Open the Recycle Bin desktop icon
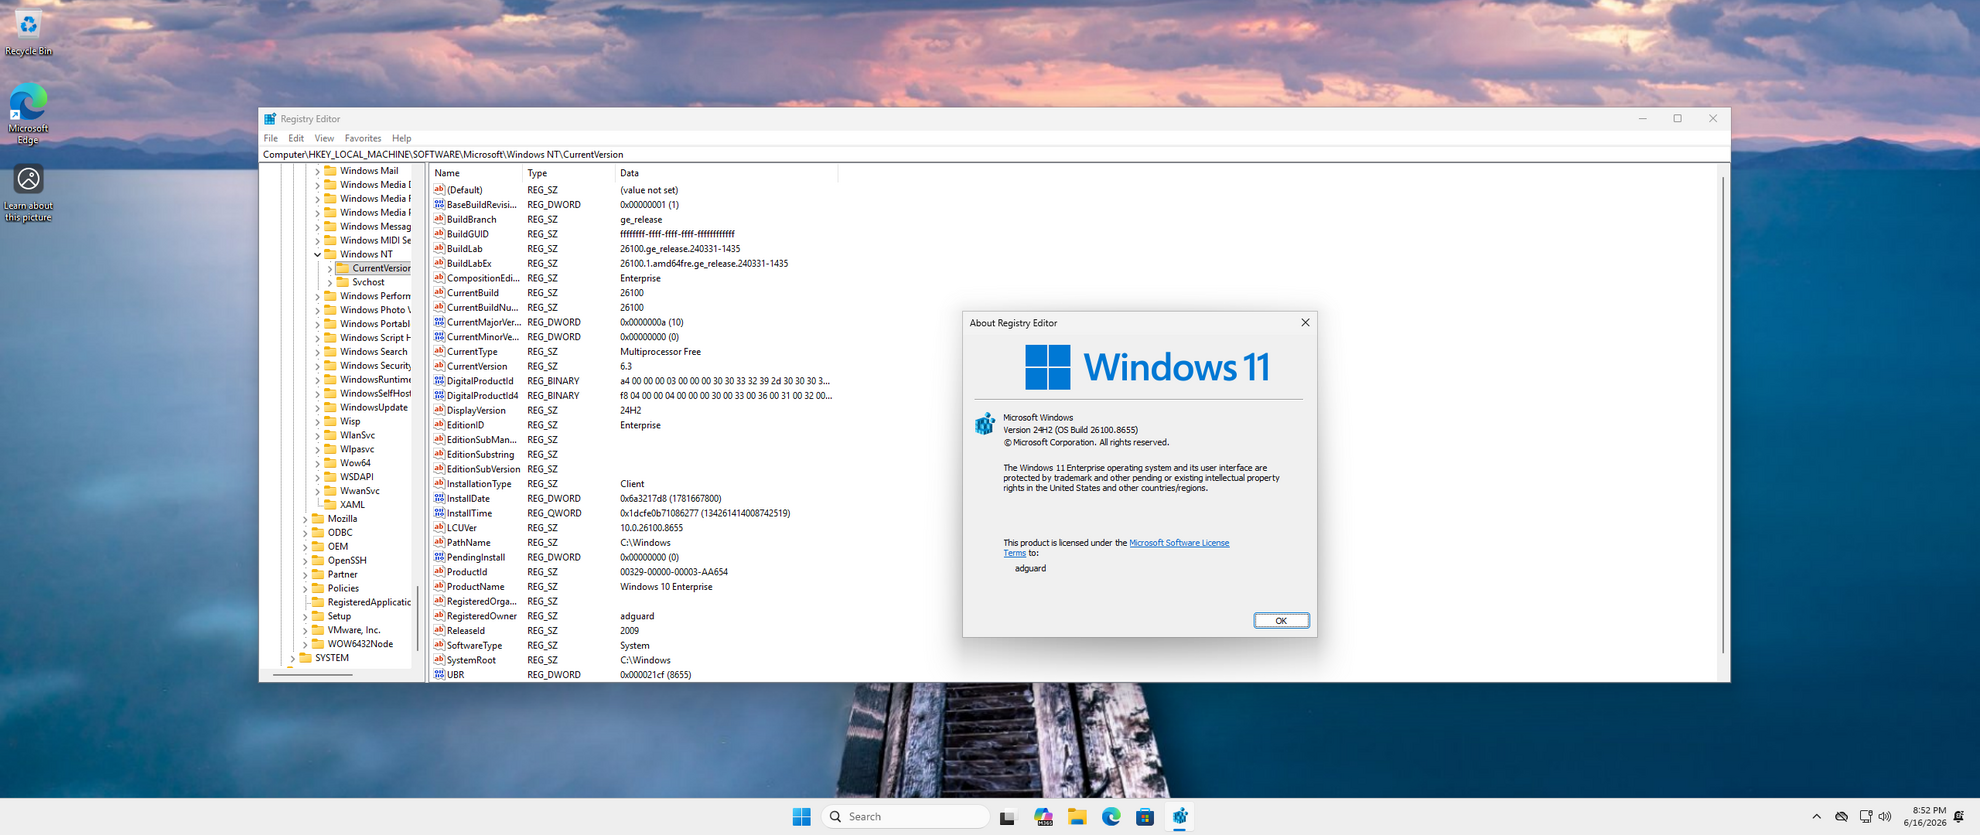Viewport: 1980px width, 835px height. click(28, 33)
